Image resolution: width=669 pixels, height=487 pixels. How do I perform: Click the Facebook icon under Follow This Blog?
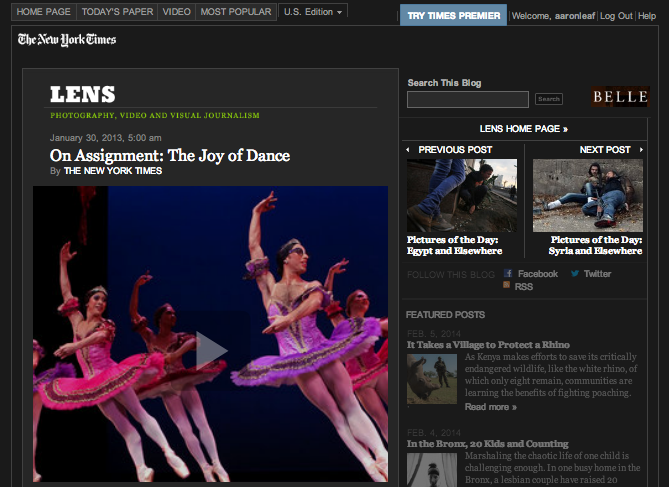[508, 273]
